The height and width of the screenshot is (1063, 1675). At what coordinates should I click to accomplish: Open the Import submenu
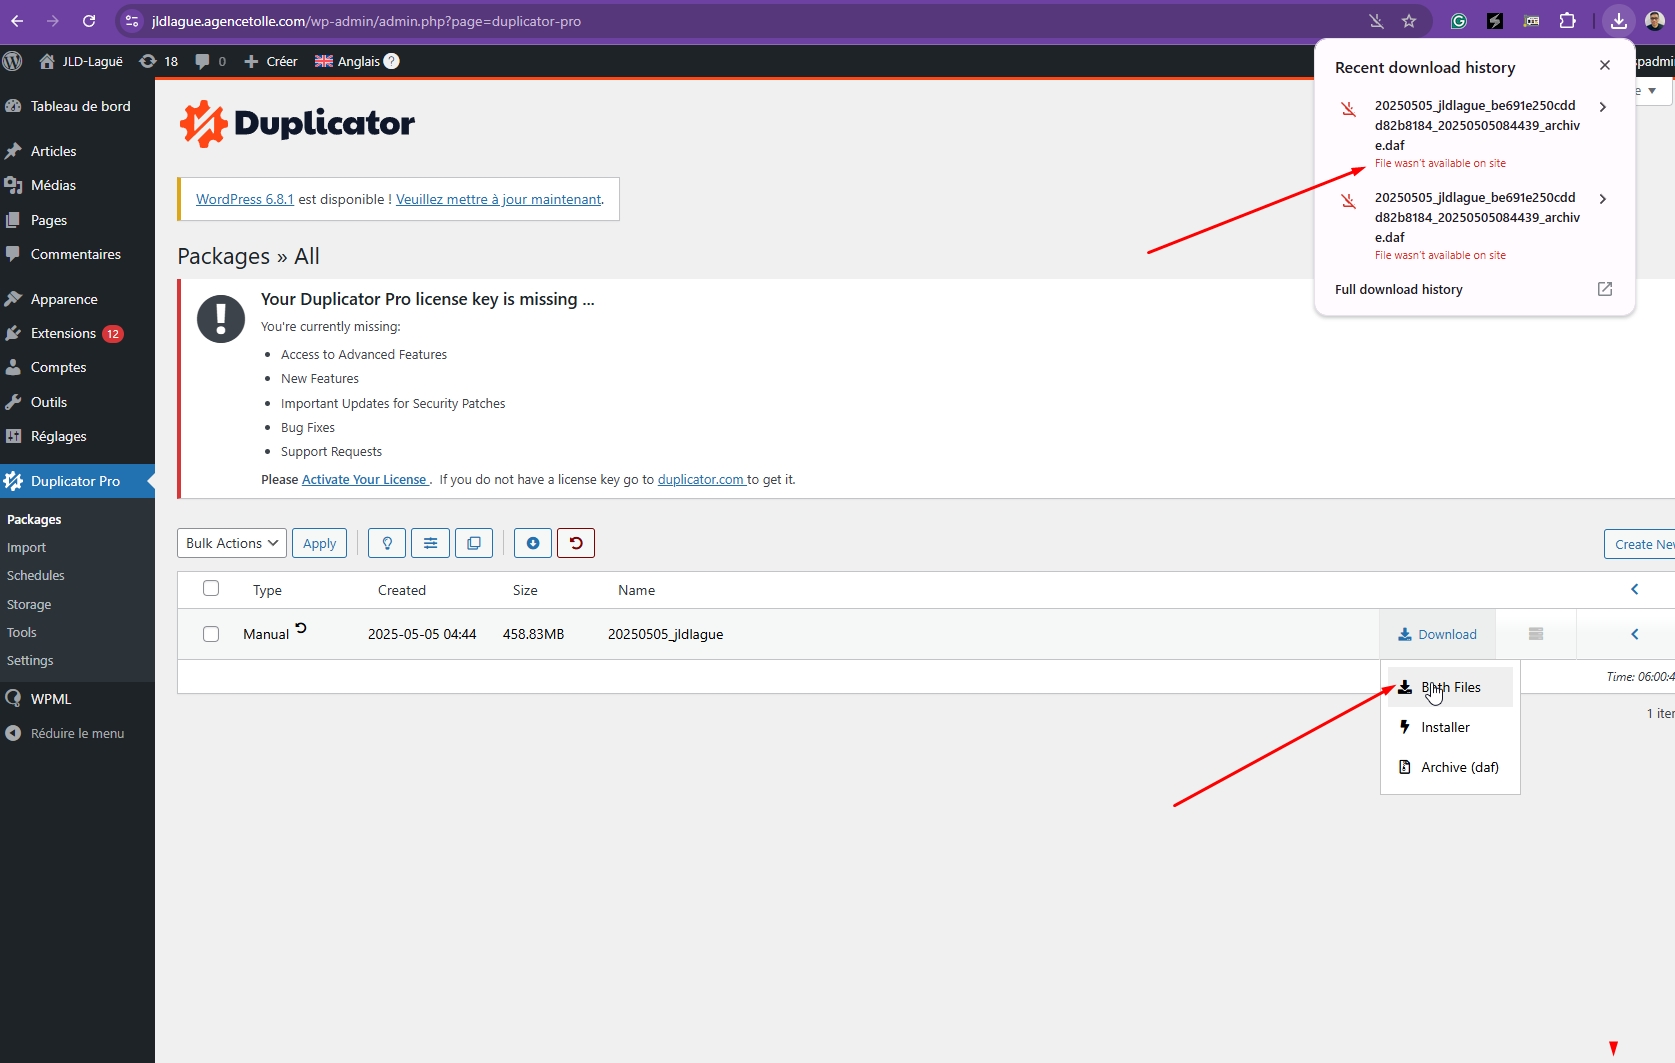[27, 548]
